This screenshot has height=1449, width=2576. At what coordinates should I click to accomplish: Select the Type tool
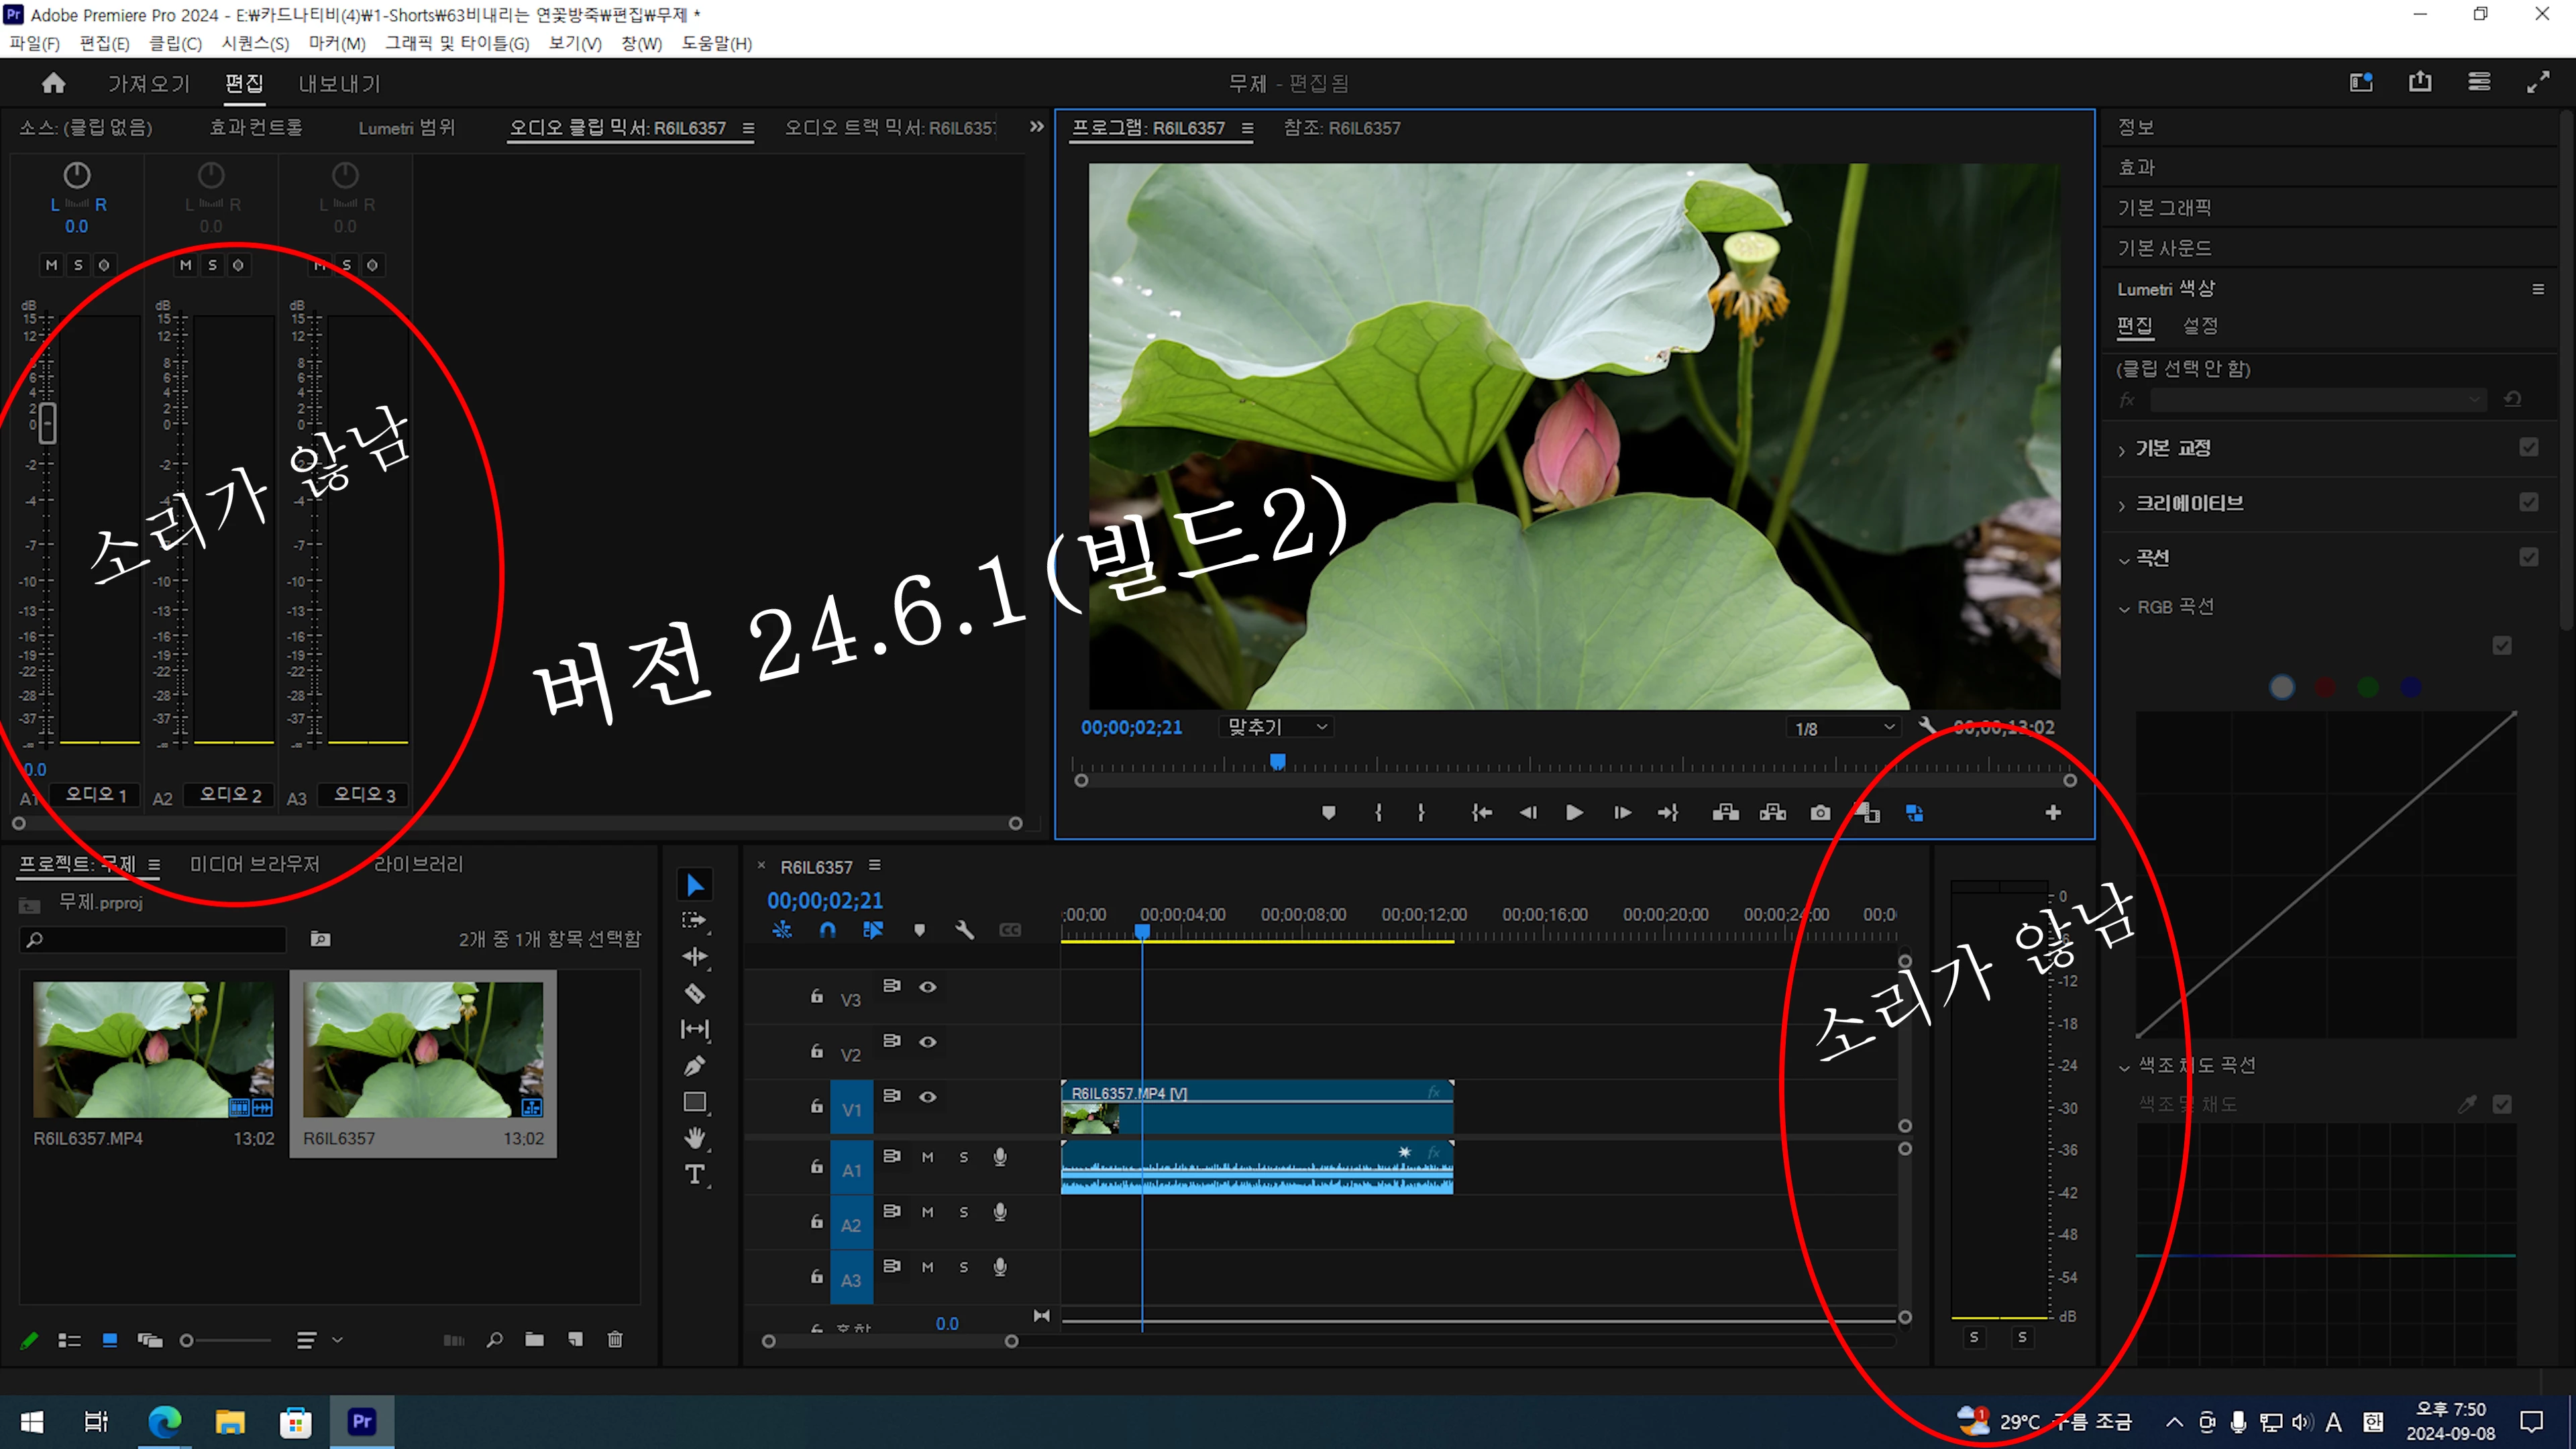695,1175
